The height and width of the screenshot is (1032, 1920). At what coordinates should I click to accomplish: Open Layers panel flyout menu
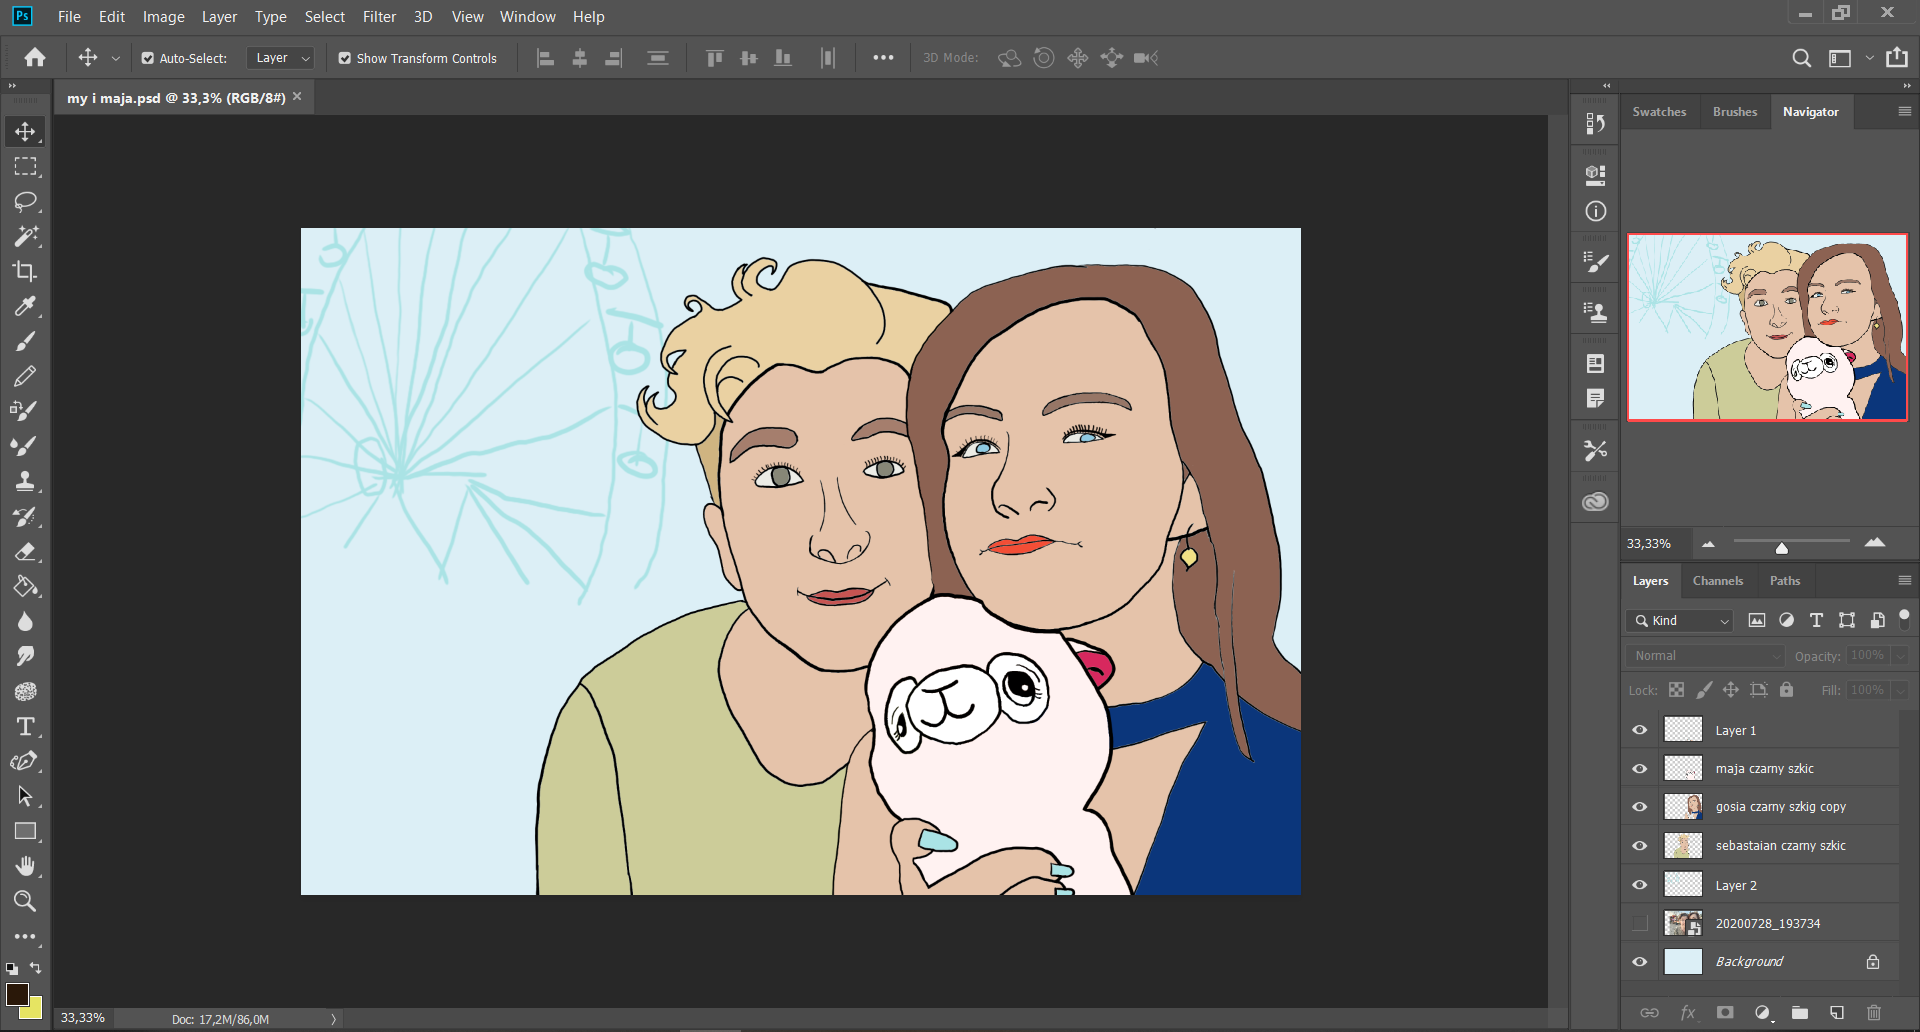click(1904, 580)
